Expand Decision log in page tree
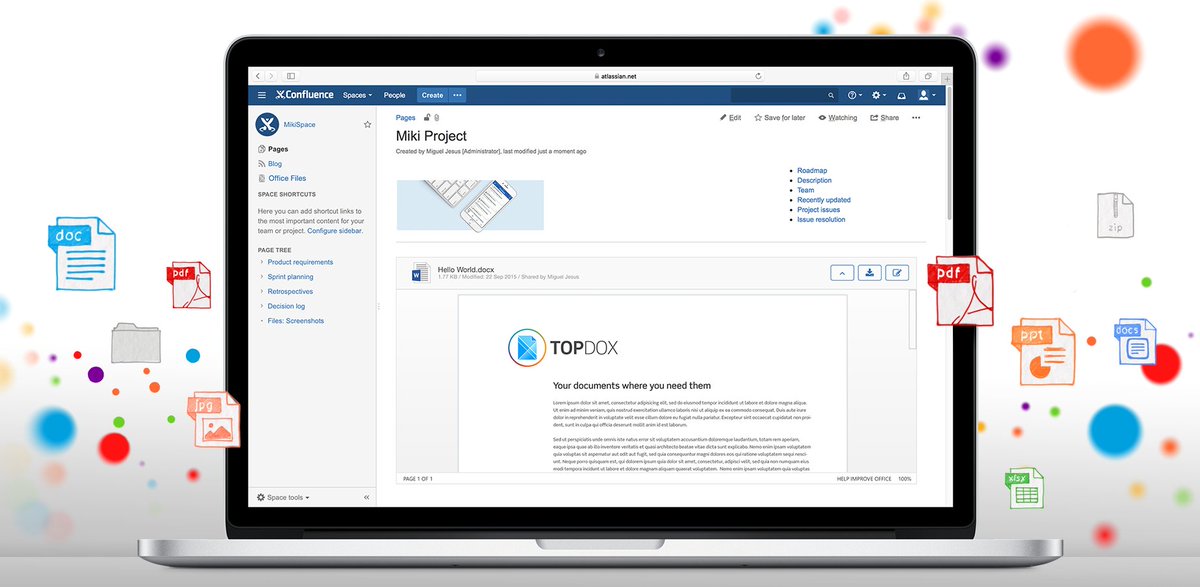 pos(261,306)
